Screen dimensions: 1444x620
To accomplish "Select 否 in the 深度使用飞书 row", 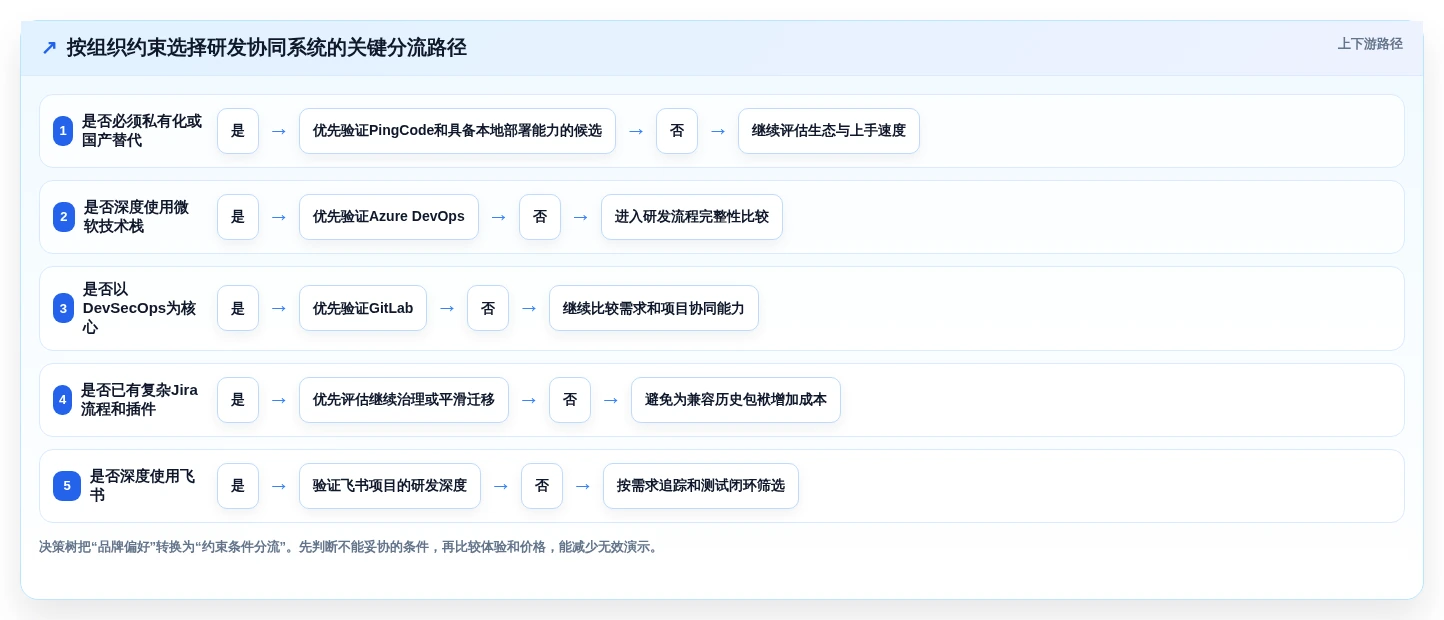I will coord(542,486).
